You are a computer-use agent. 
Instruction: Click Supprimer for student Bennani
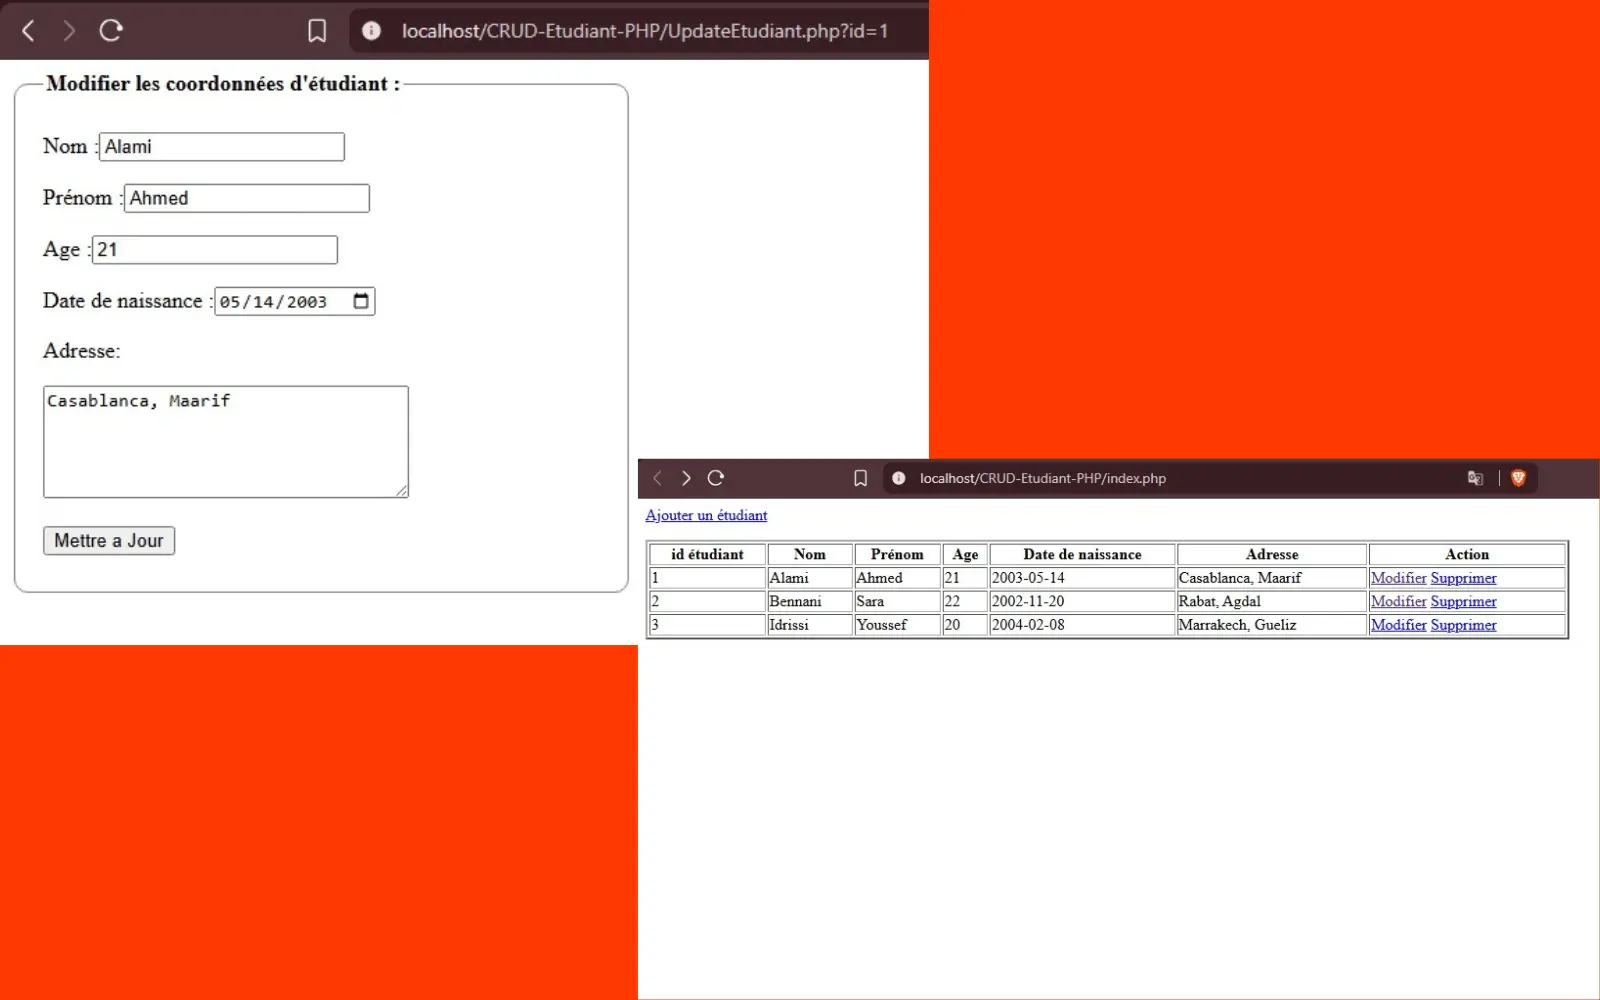(1463, 602)
